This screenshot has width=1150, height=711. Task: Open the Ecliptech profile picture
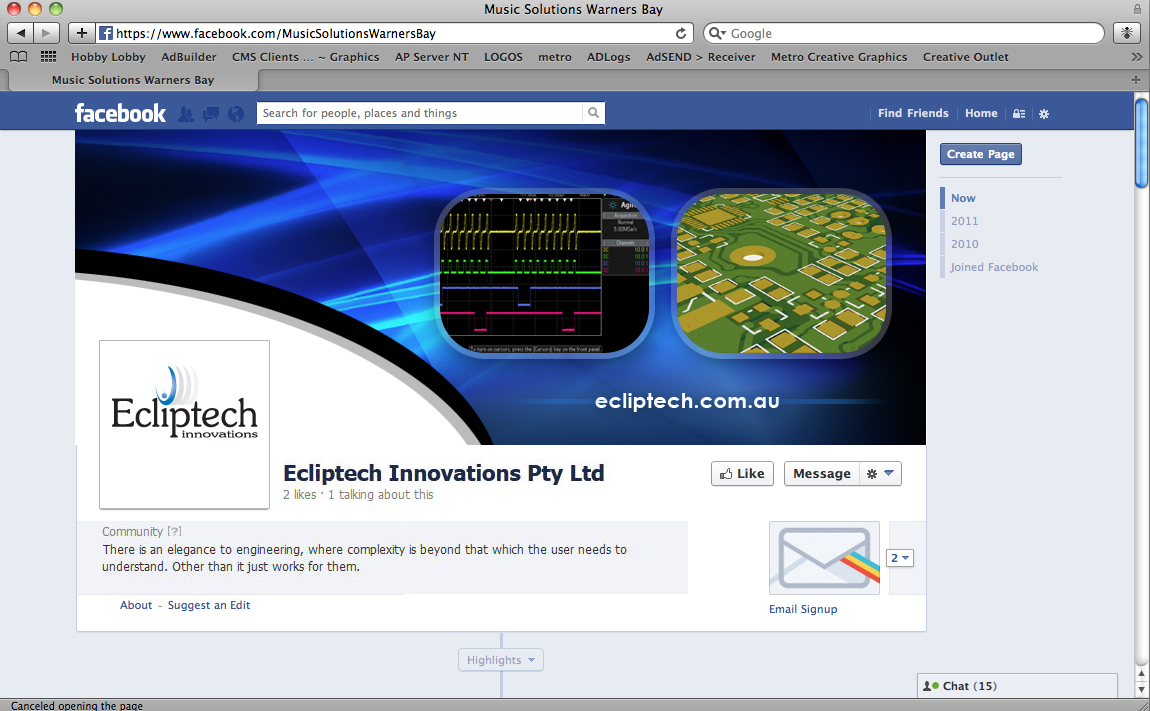(x=184, y=424)
